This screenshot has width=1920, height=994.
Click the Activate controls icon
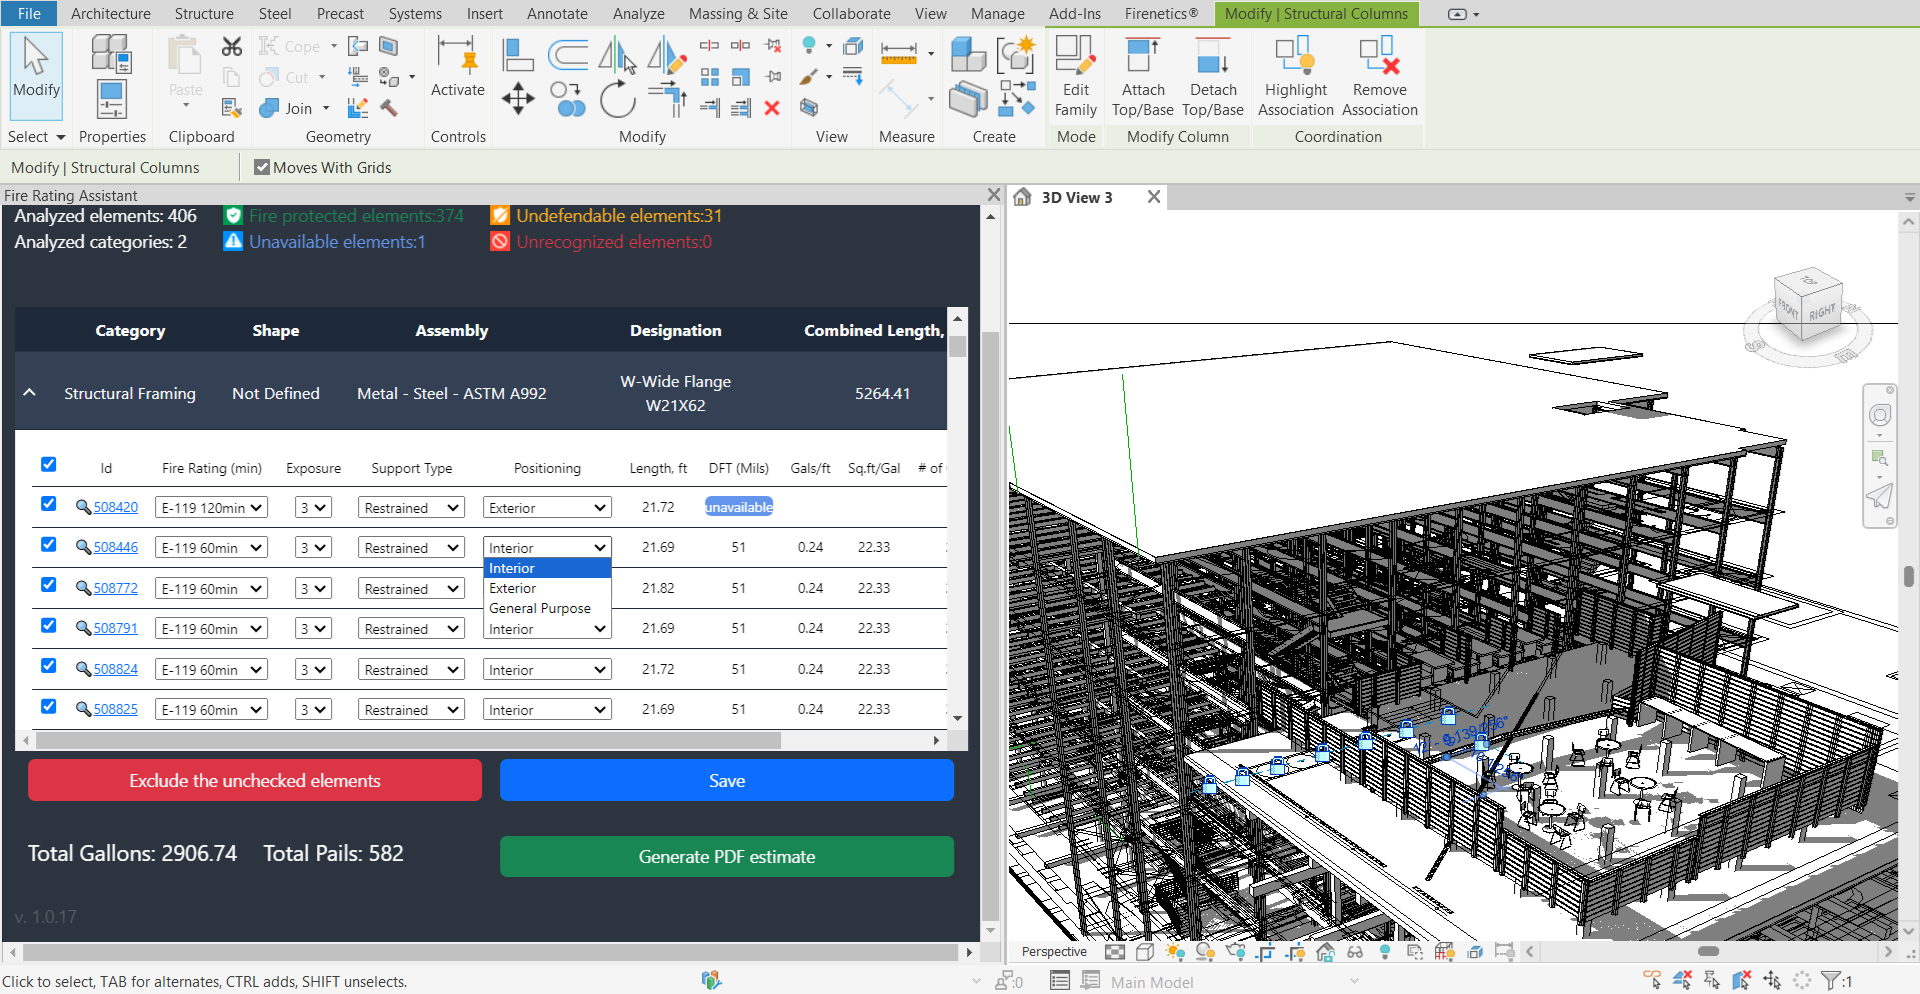point(457,56)
